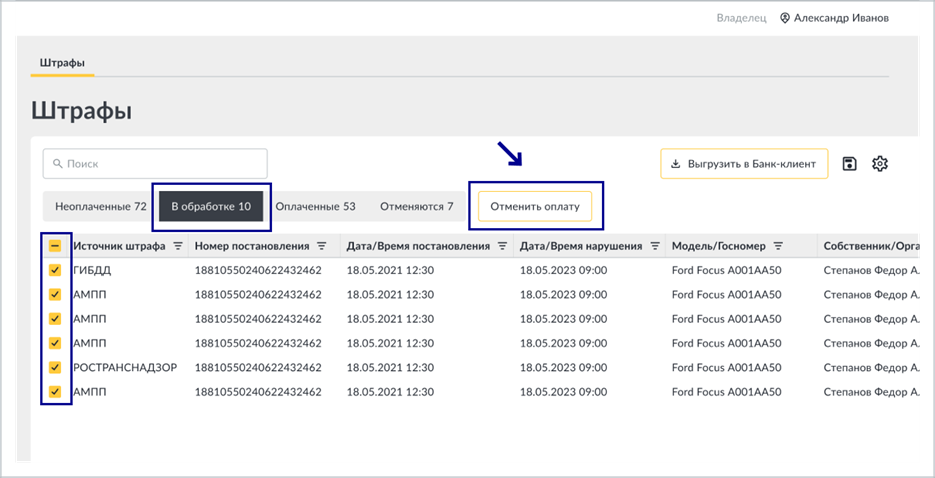This screenshot has width=935, height=478.
Task: Click the Владелец role label
Action: (741, 18)
